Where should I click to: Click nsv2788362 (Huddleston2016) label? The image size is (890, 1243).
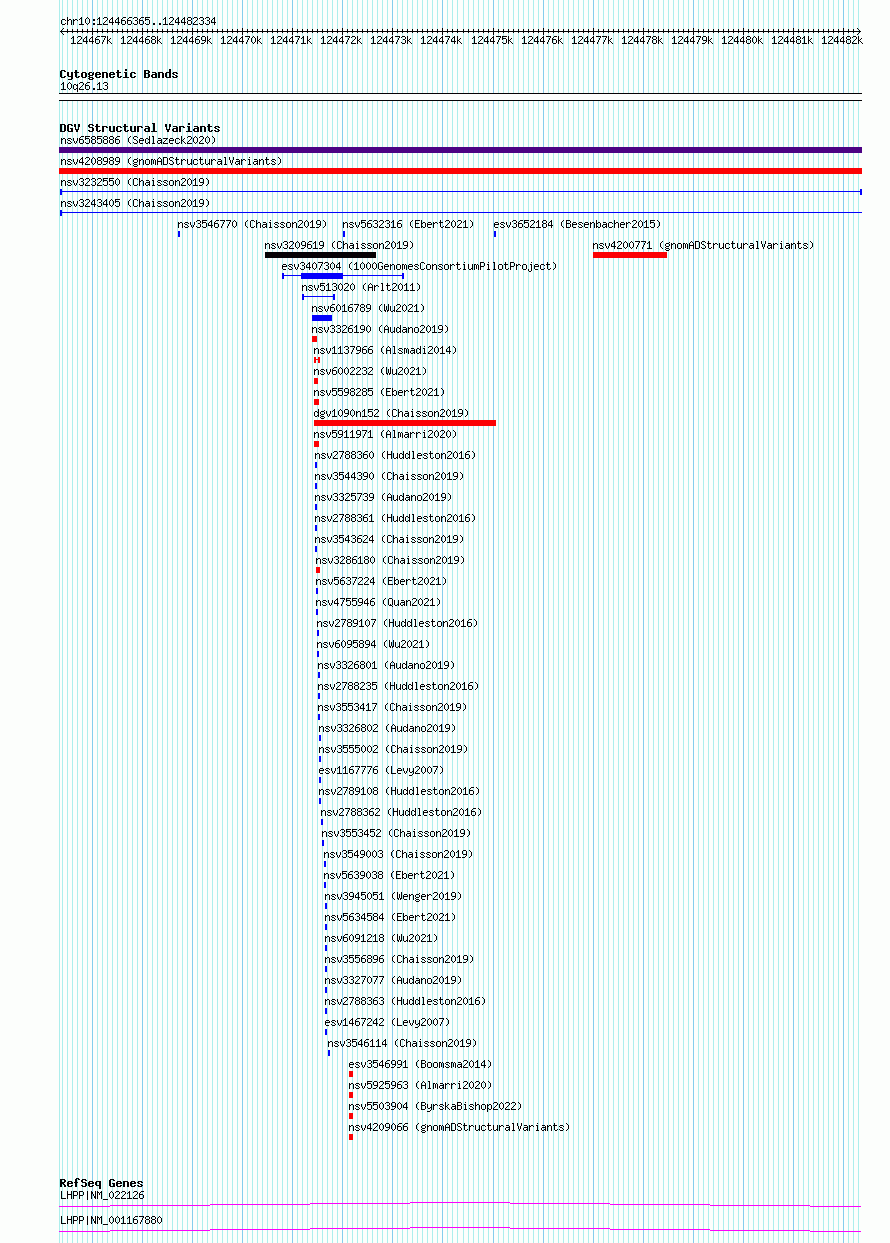pyautogui.click(x=401, y=813)
